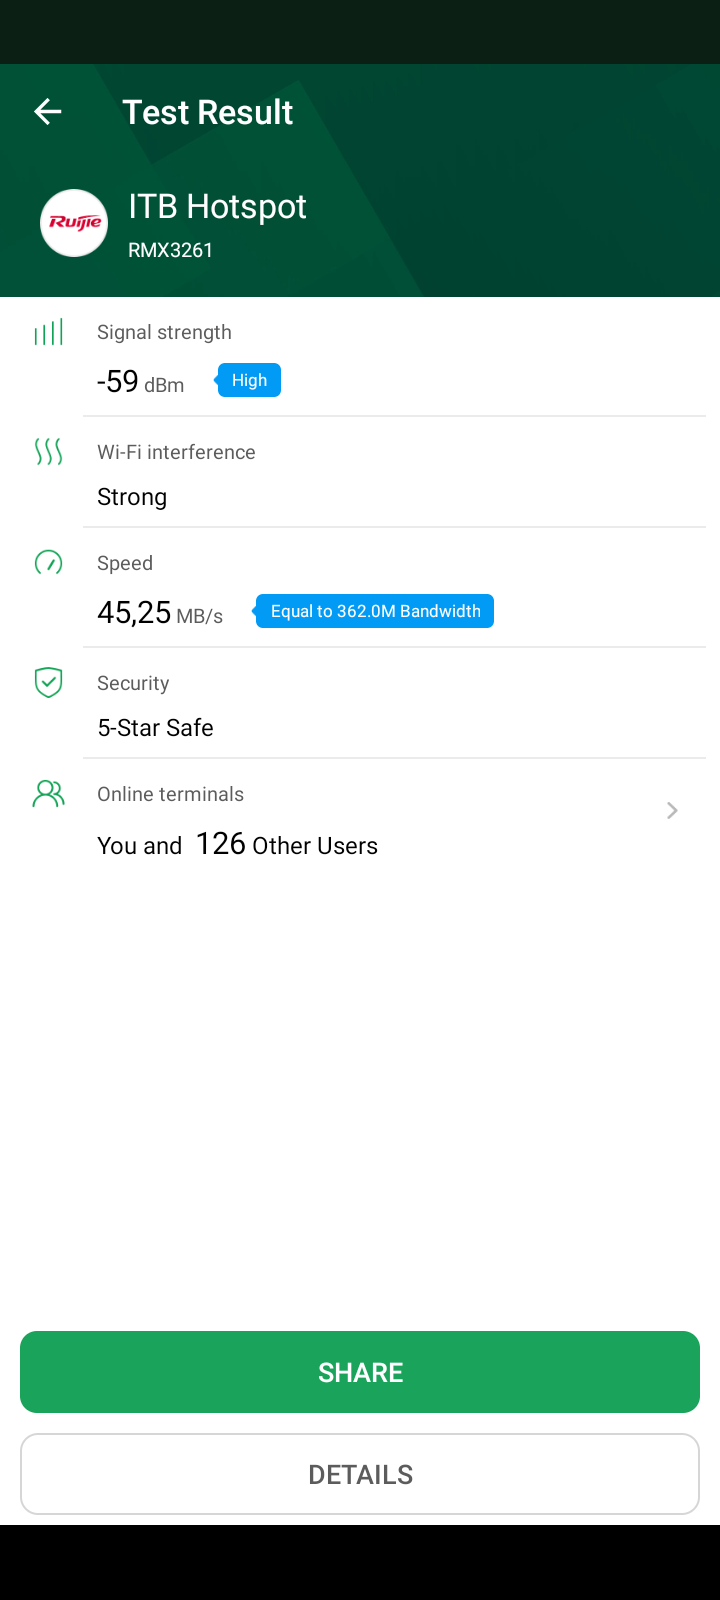
Task: Tap the speed gauge icon
Action: tap(48, 563)
